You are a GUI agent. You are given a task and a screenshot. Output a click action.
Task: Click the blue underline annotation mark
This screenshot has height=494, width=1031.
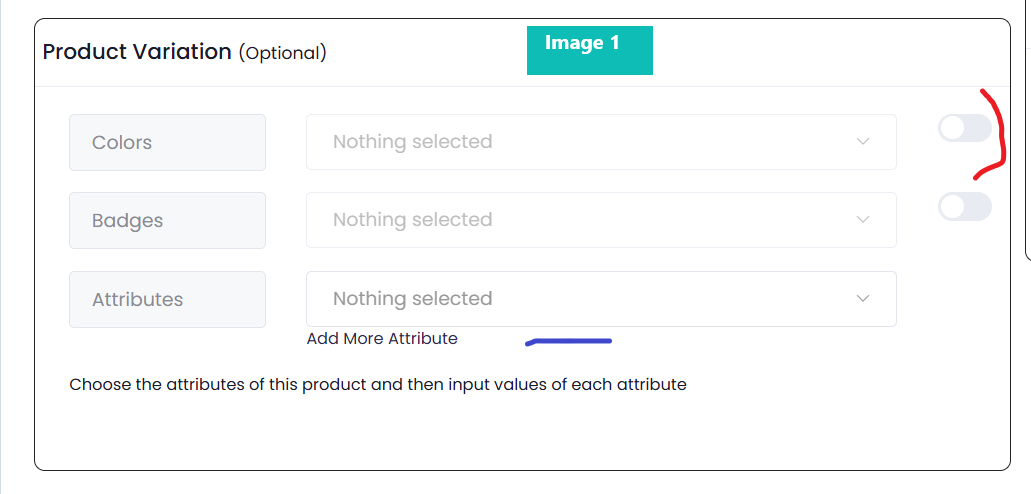pyautogui.click(x=569, y=341)
